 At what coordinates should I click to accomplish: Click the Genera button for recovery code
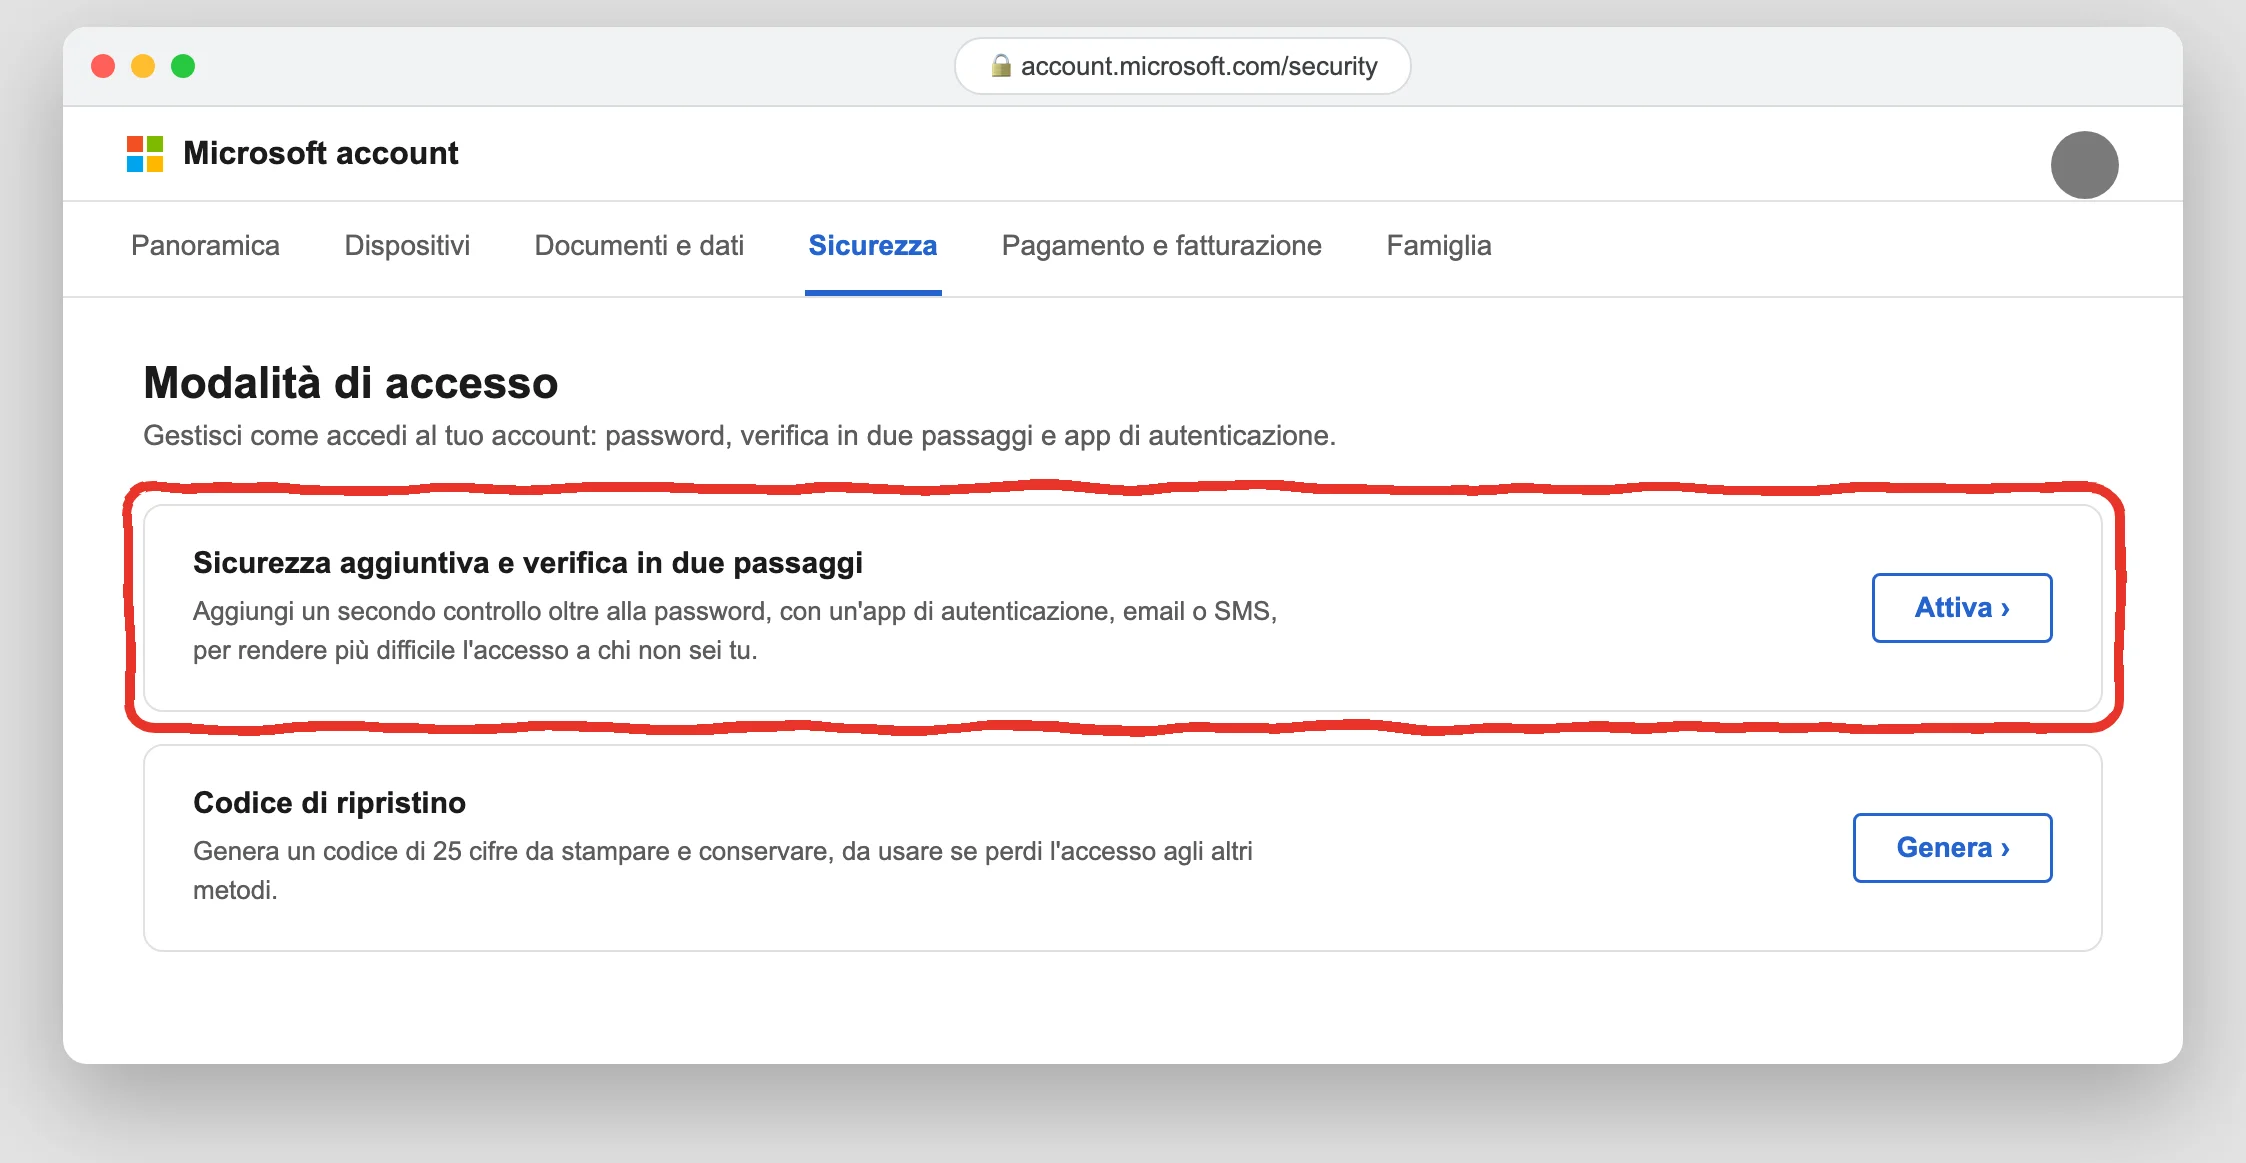coord(1953,848)
